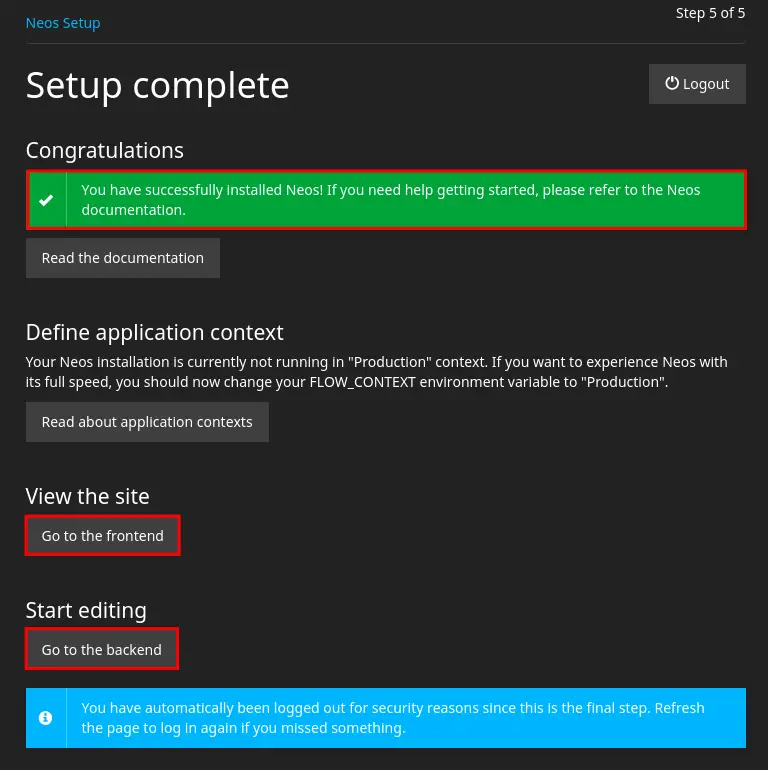
Task: Click Read about application contexts button
Action: tap(147, 422)
